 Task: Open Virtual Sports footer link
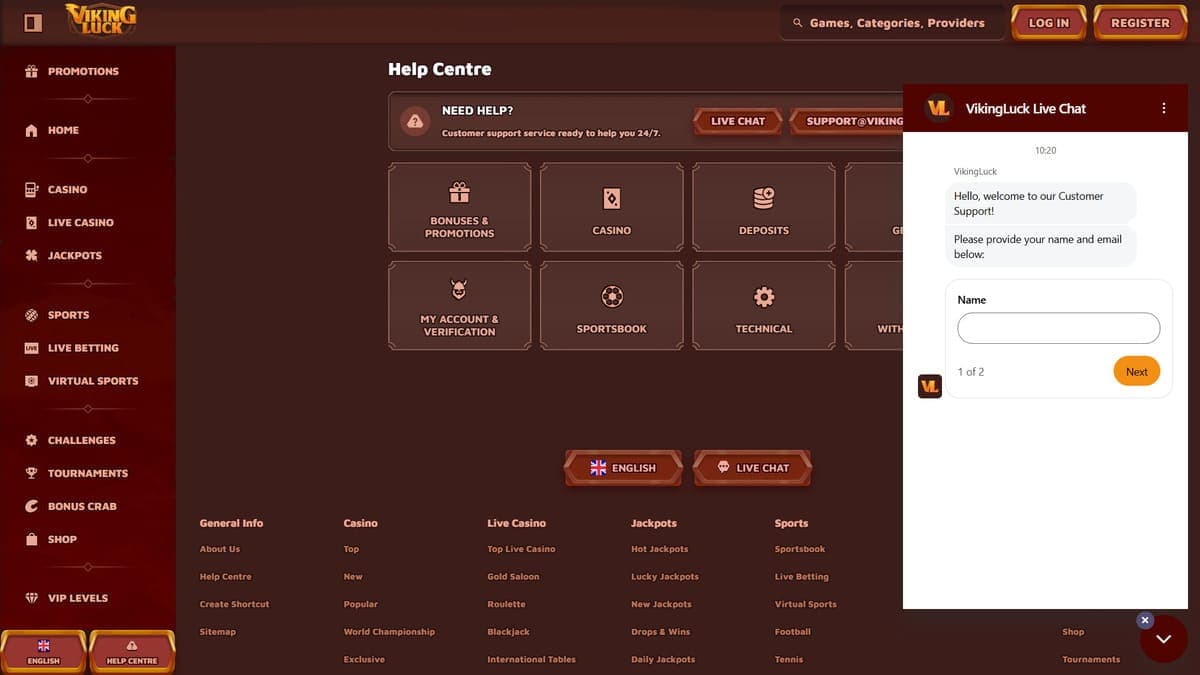point(806,604)
